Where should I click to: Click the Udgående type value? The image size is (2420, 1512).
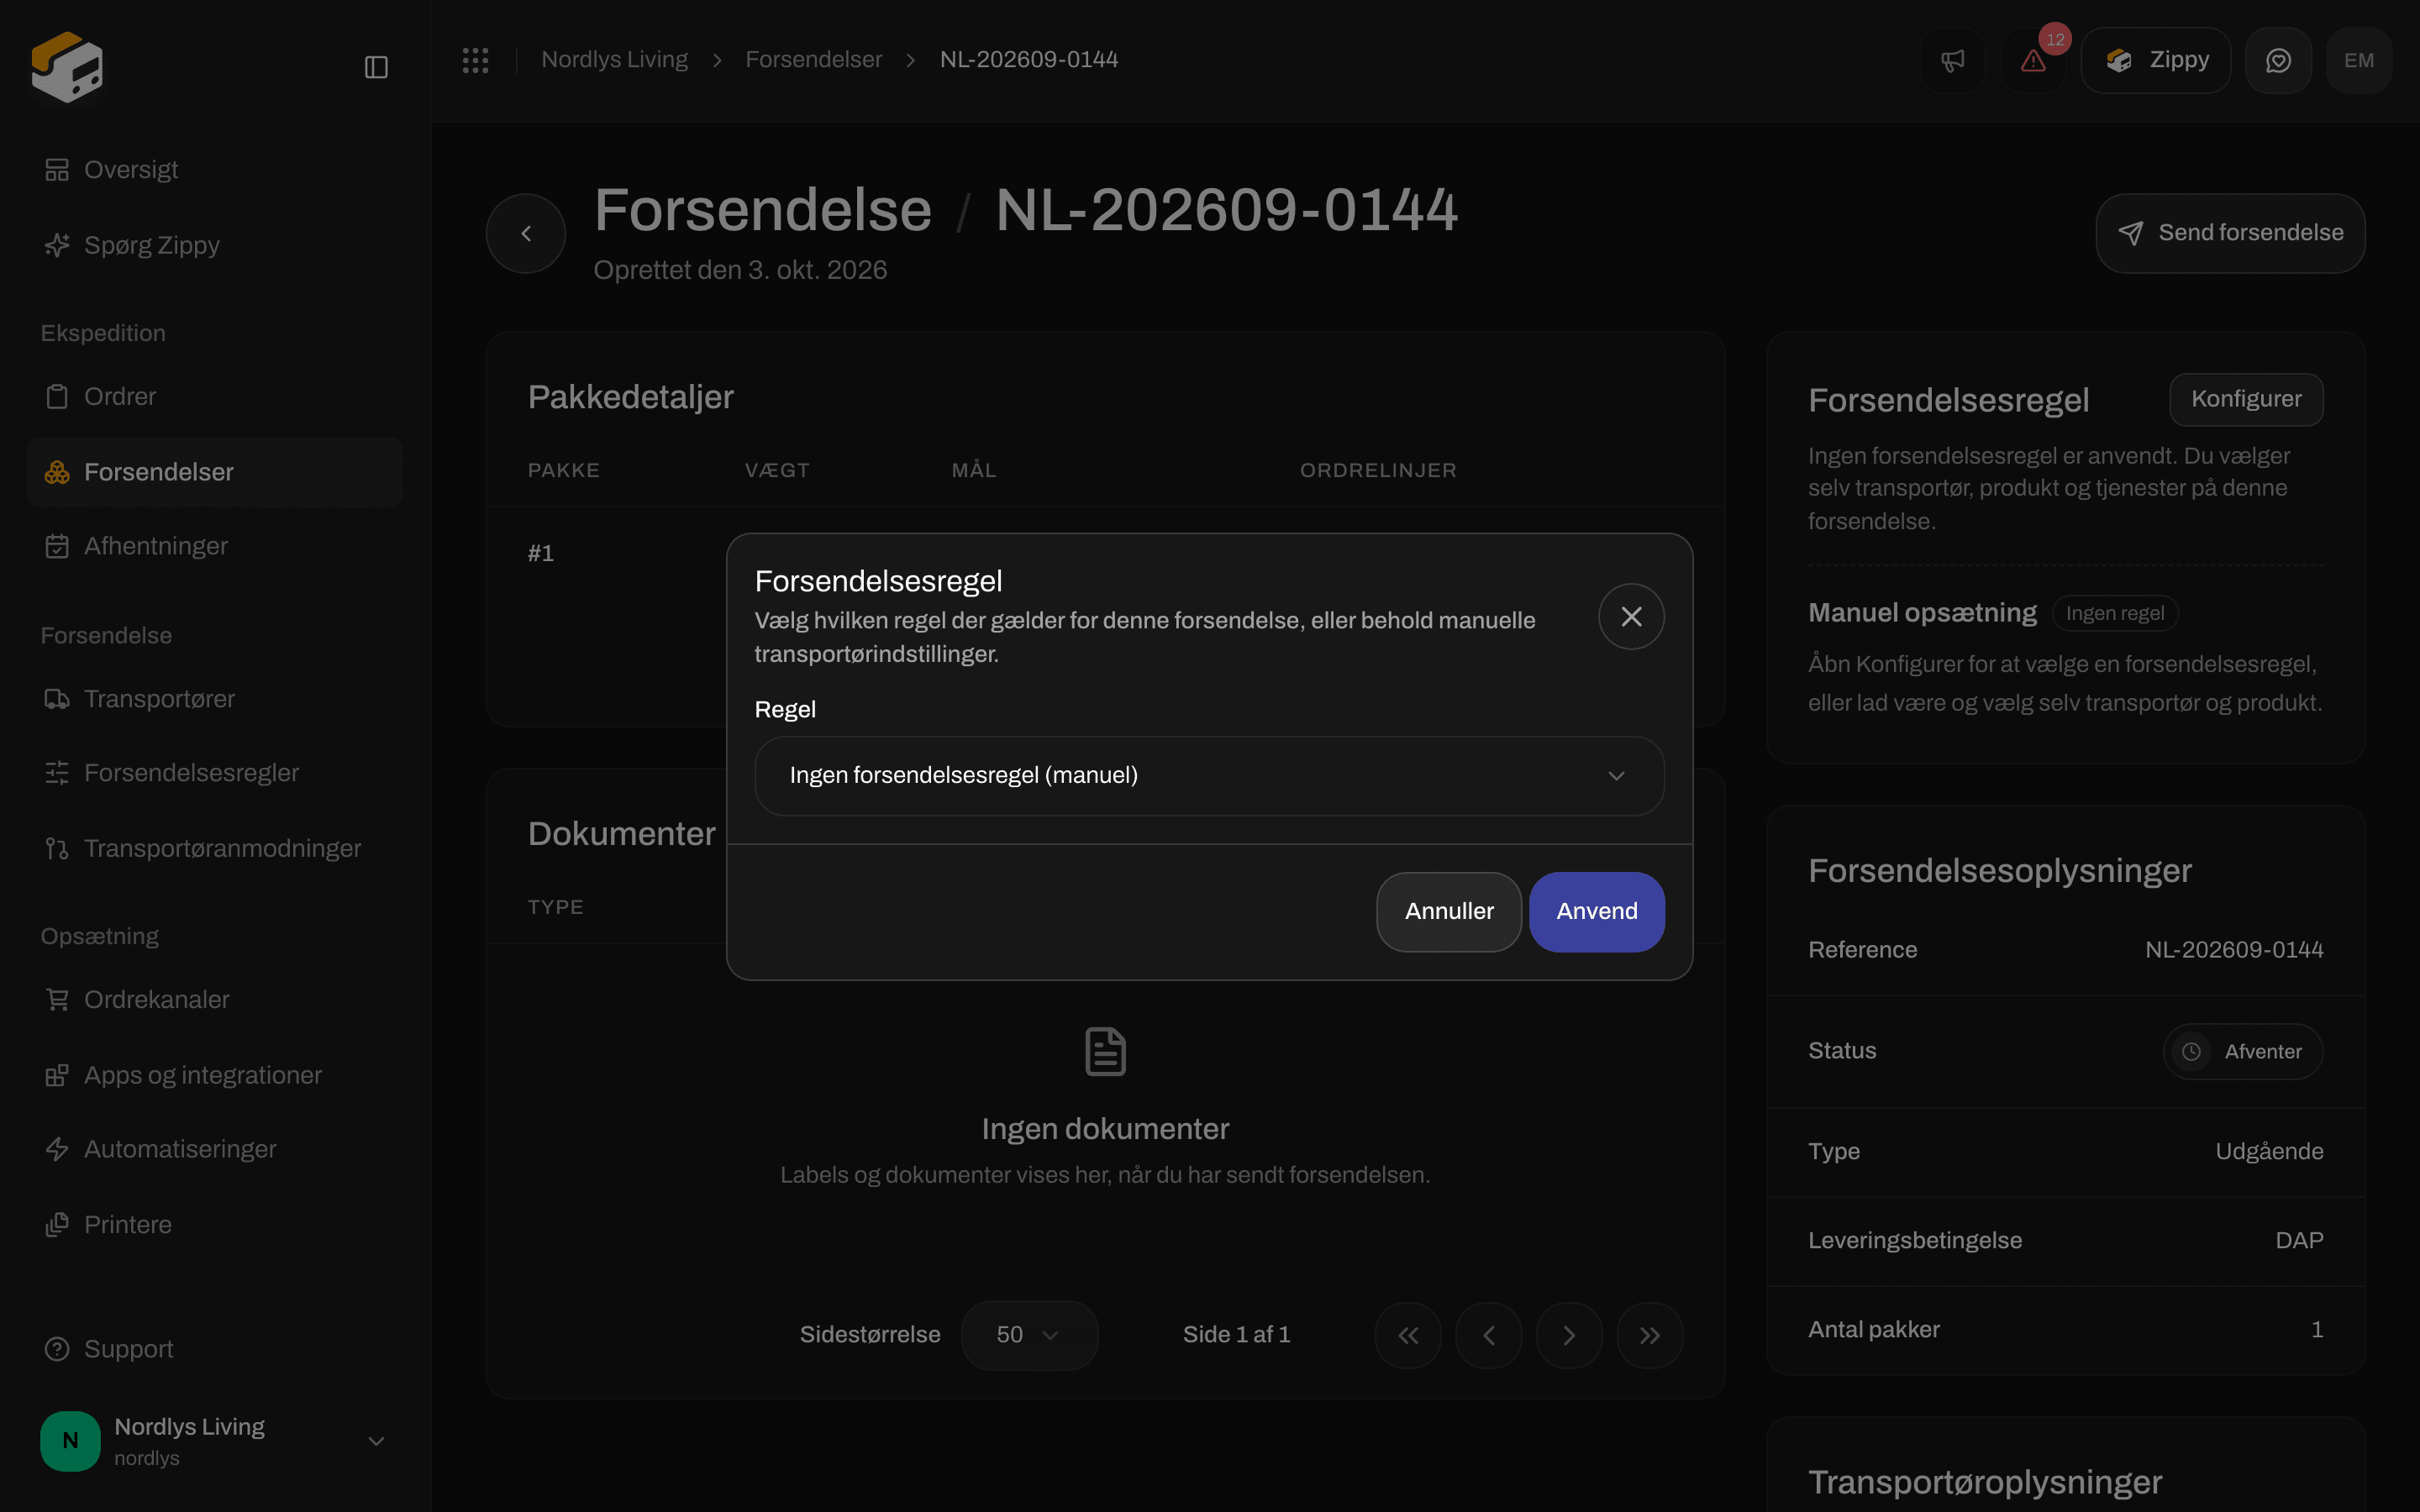tap(2269, 1151)
